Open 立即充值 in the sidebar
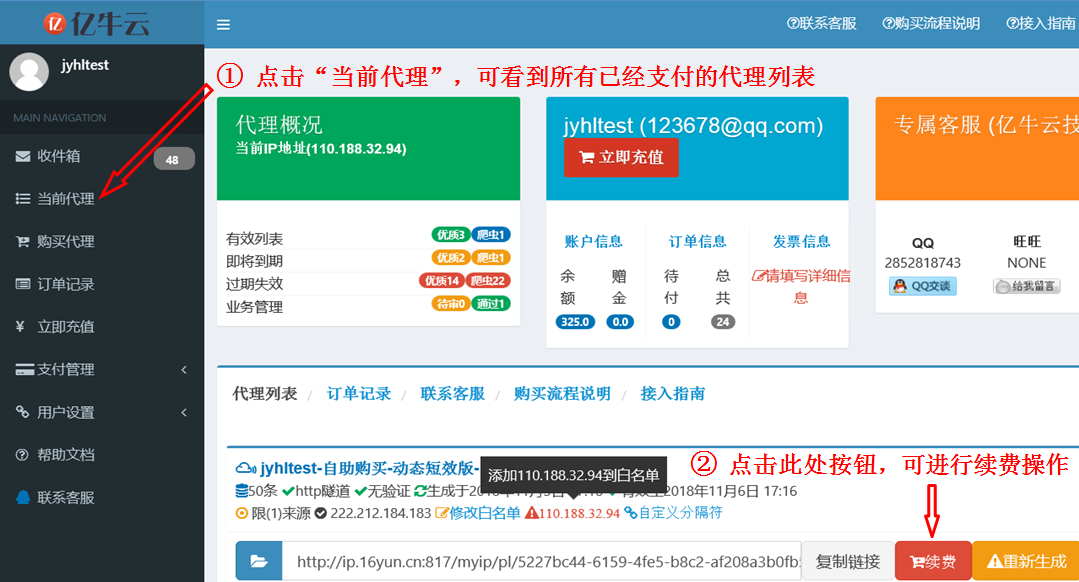 (x=65, y=327)
